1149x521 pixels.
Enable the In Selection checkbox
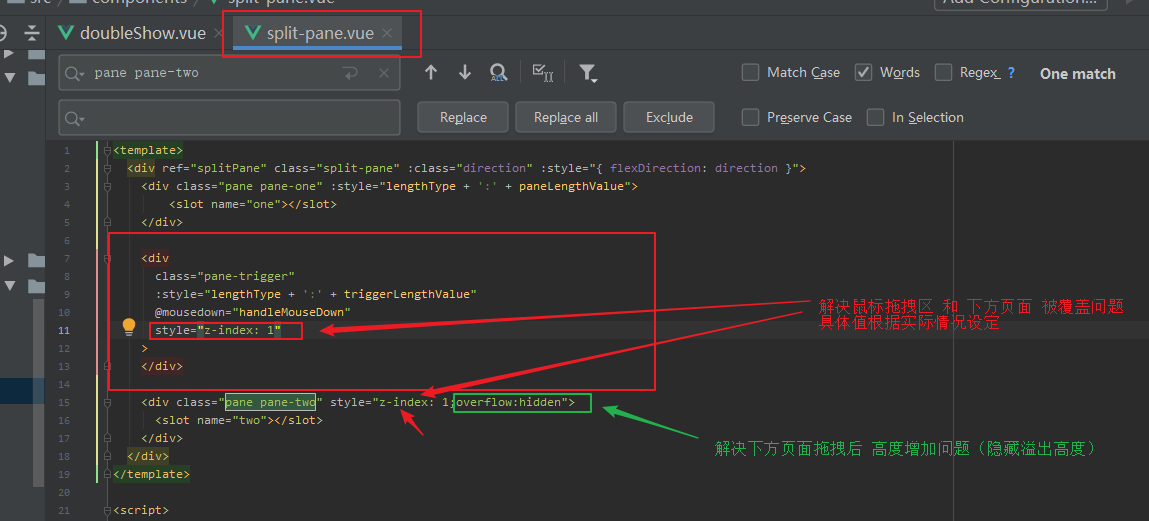876,117
